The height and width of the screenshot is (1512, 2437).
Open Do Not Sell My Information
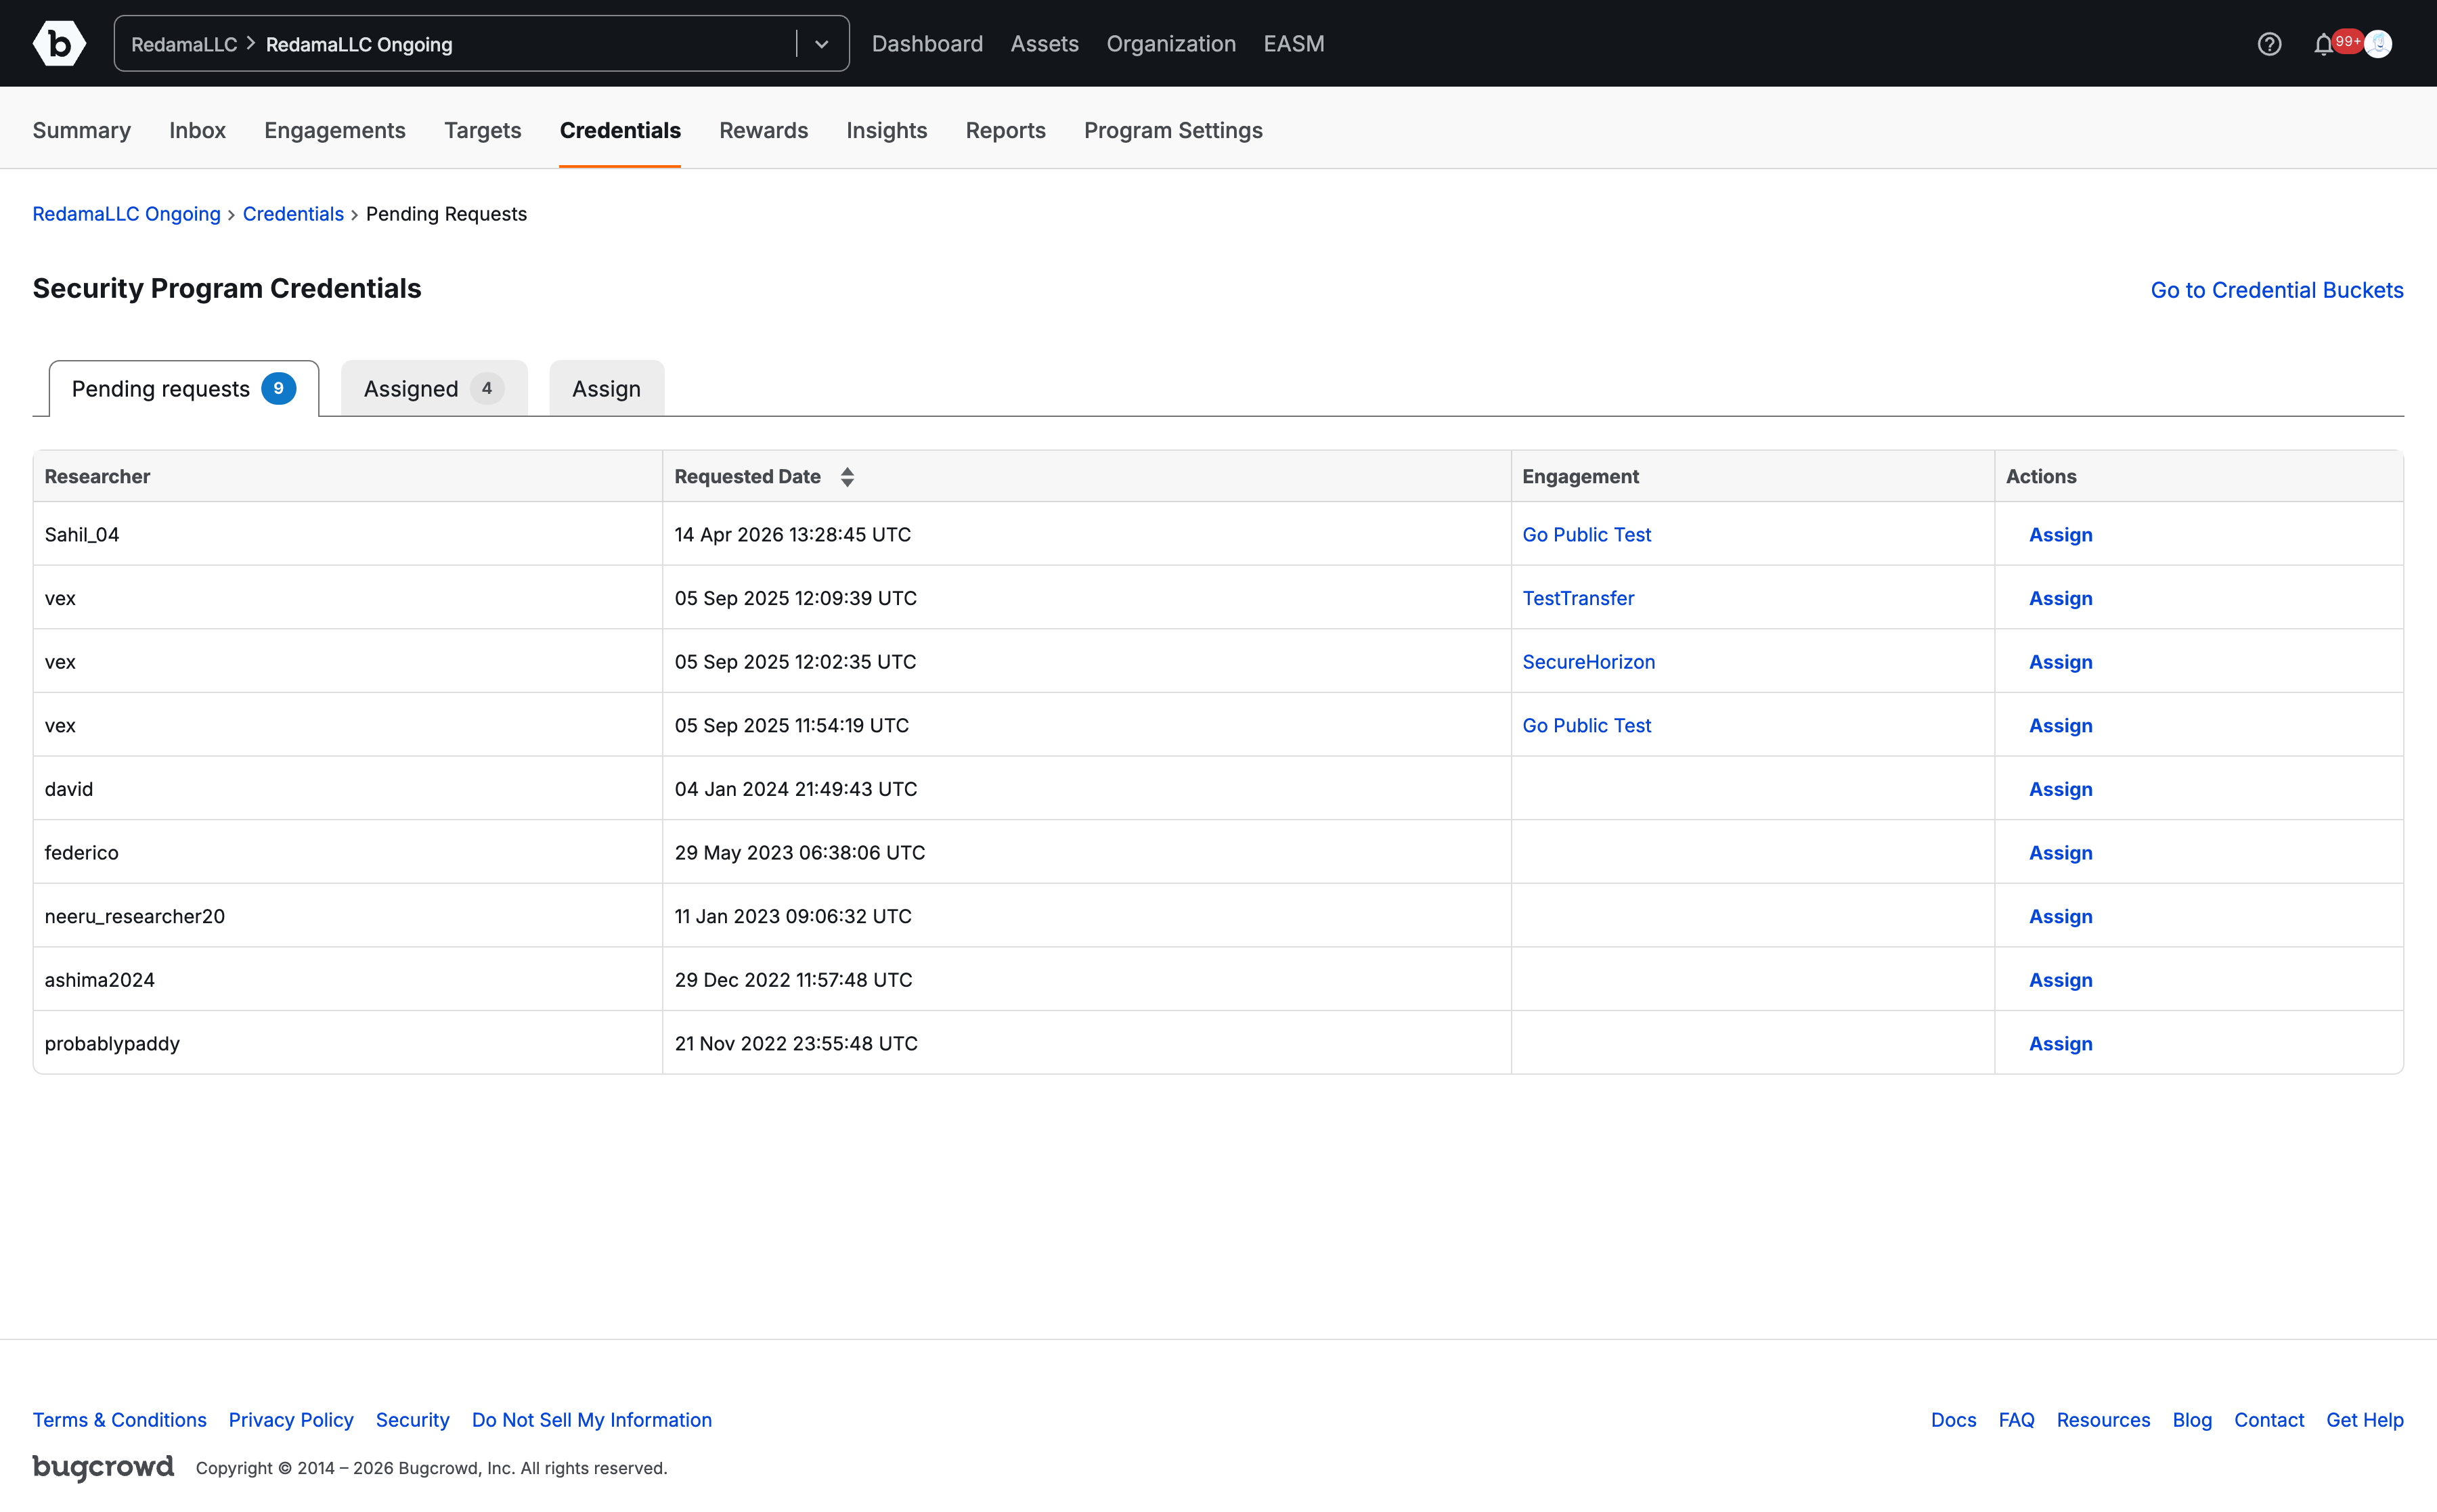pos(591,1420)
